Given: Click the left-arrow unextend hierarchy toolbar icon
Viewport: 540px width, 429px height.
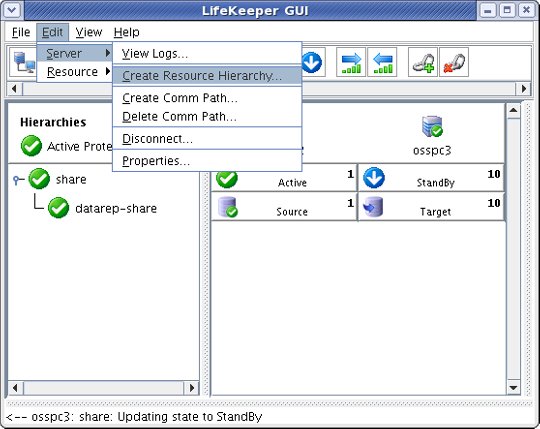Looking at the screenshot, I should (382, 62).
